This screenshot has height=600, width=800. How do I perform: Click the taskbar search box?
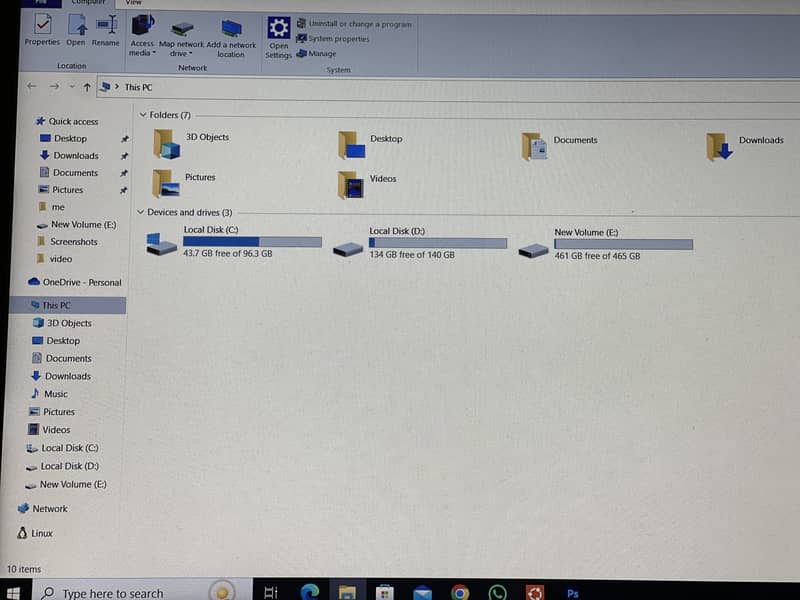coord(112,593)
